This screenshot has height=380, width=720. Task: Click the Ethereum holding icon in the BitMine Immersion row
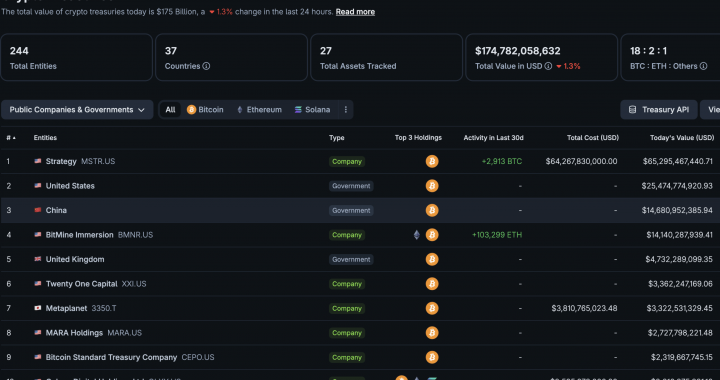pyautogui.click(x=416, y=235)
